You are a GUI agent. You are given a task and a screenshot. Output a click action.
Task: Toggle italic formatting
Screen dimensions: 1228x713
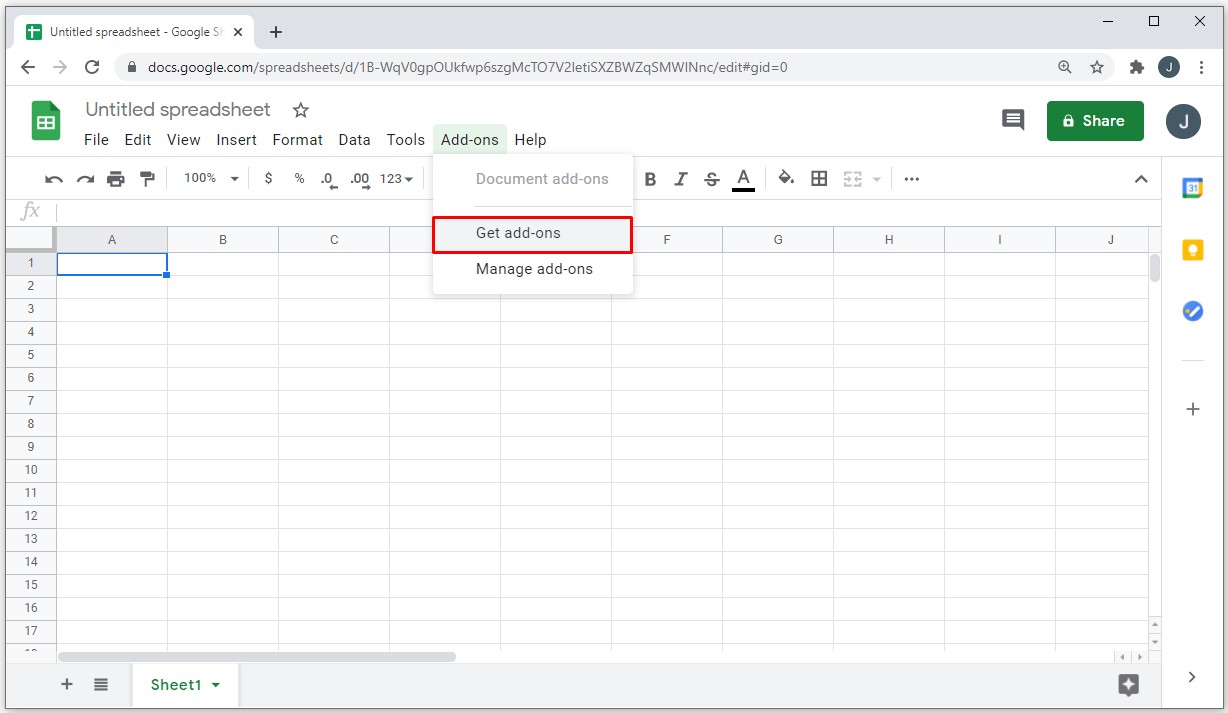[x=681, y=179]
